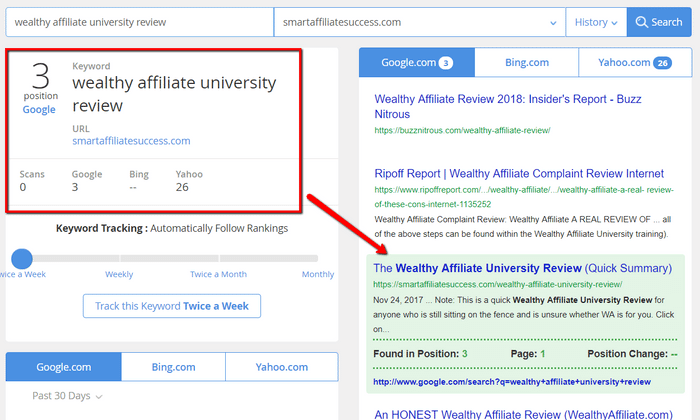The height and width of the screenshot is (420, 700).
Task: Click the Scans 0 value
Action: pyautogui.click(x=23, y=187)
